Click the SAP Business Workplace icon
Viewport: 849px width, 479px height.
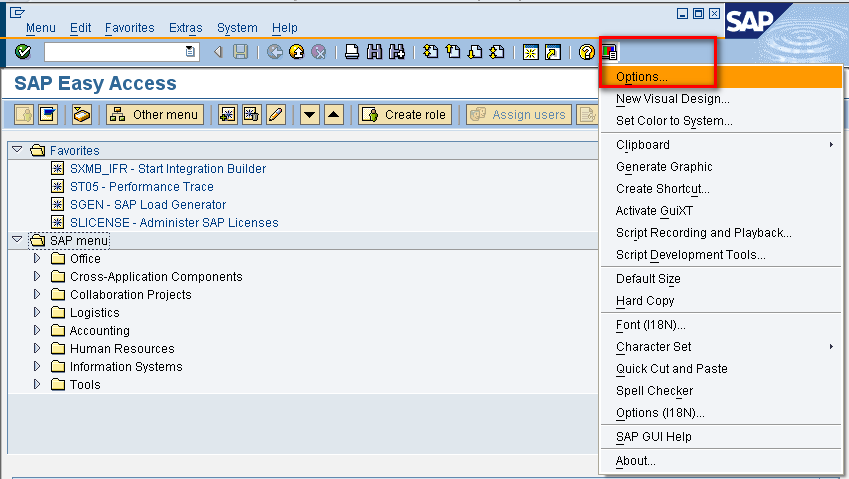(x=81, y=115)
